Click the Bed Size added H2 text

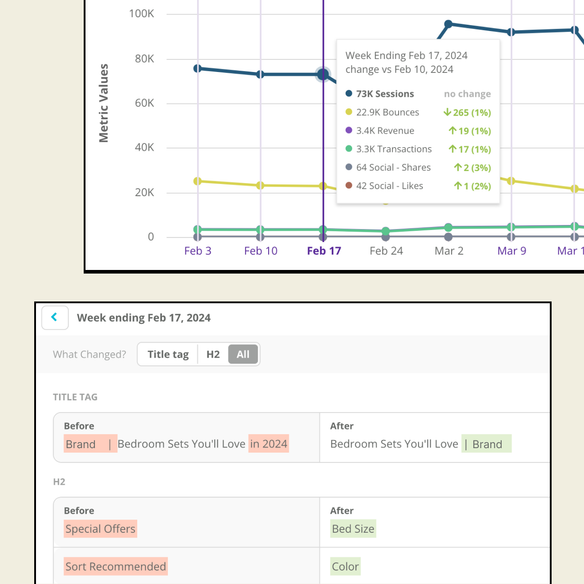353,529
